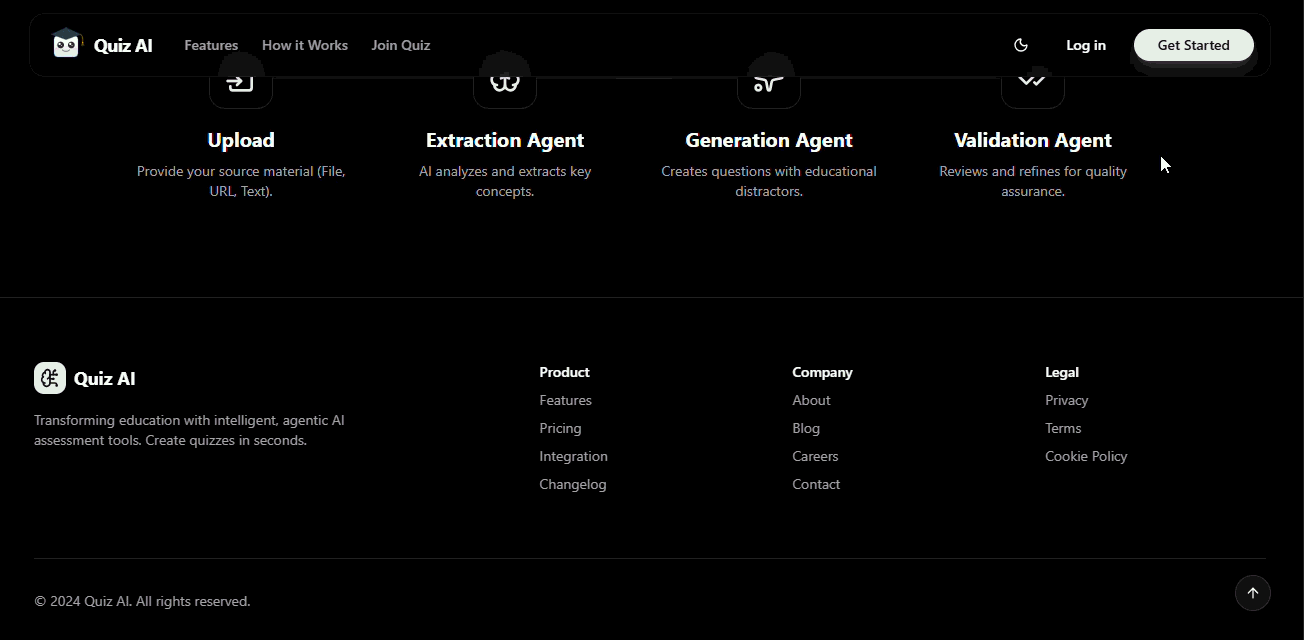1304x640 pixels.
Task: Open the Privacy legal link
Action: click(x=1067, y=400)
